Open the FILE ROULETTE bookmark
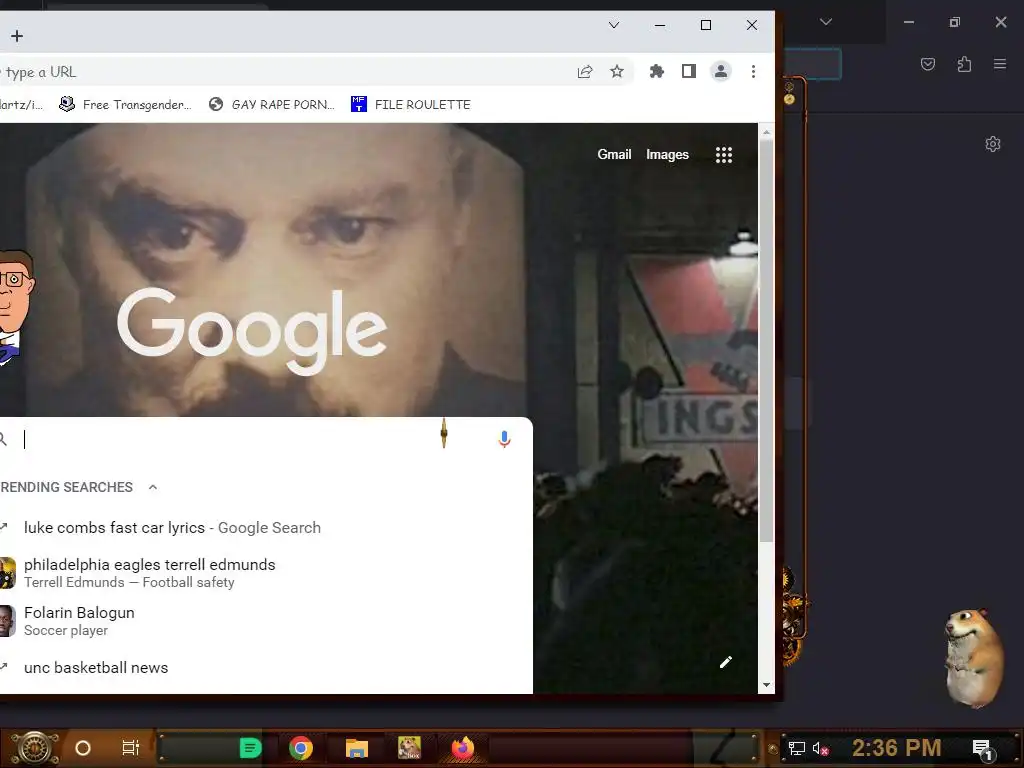 pos(411,104)
